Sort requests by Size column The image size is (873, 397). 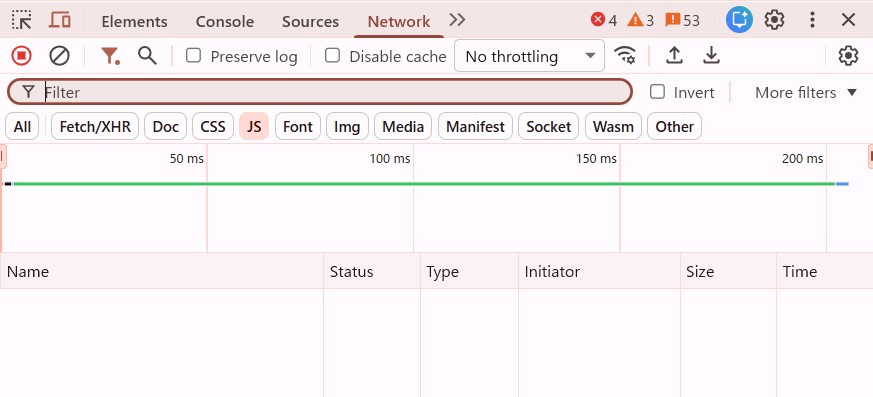click(x=728, y=271)
